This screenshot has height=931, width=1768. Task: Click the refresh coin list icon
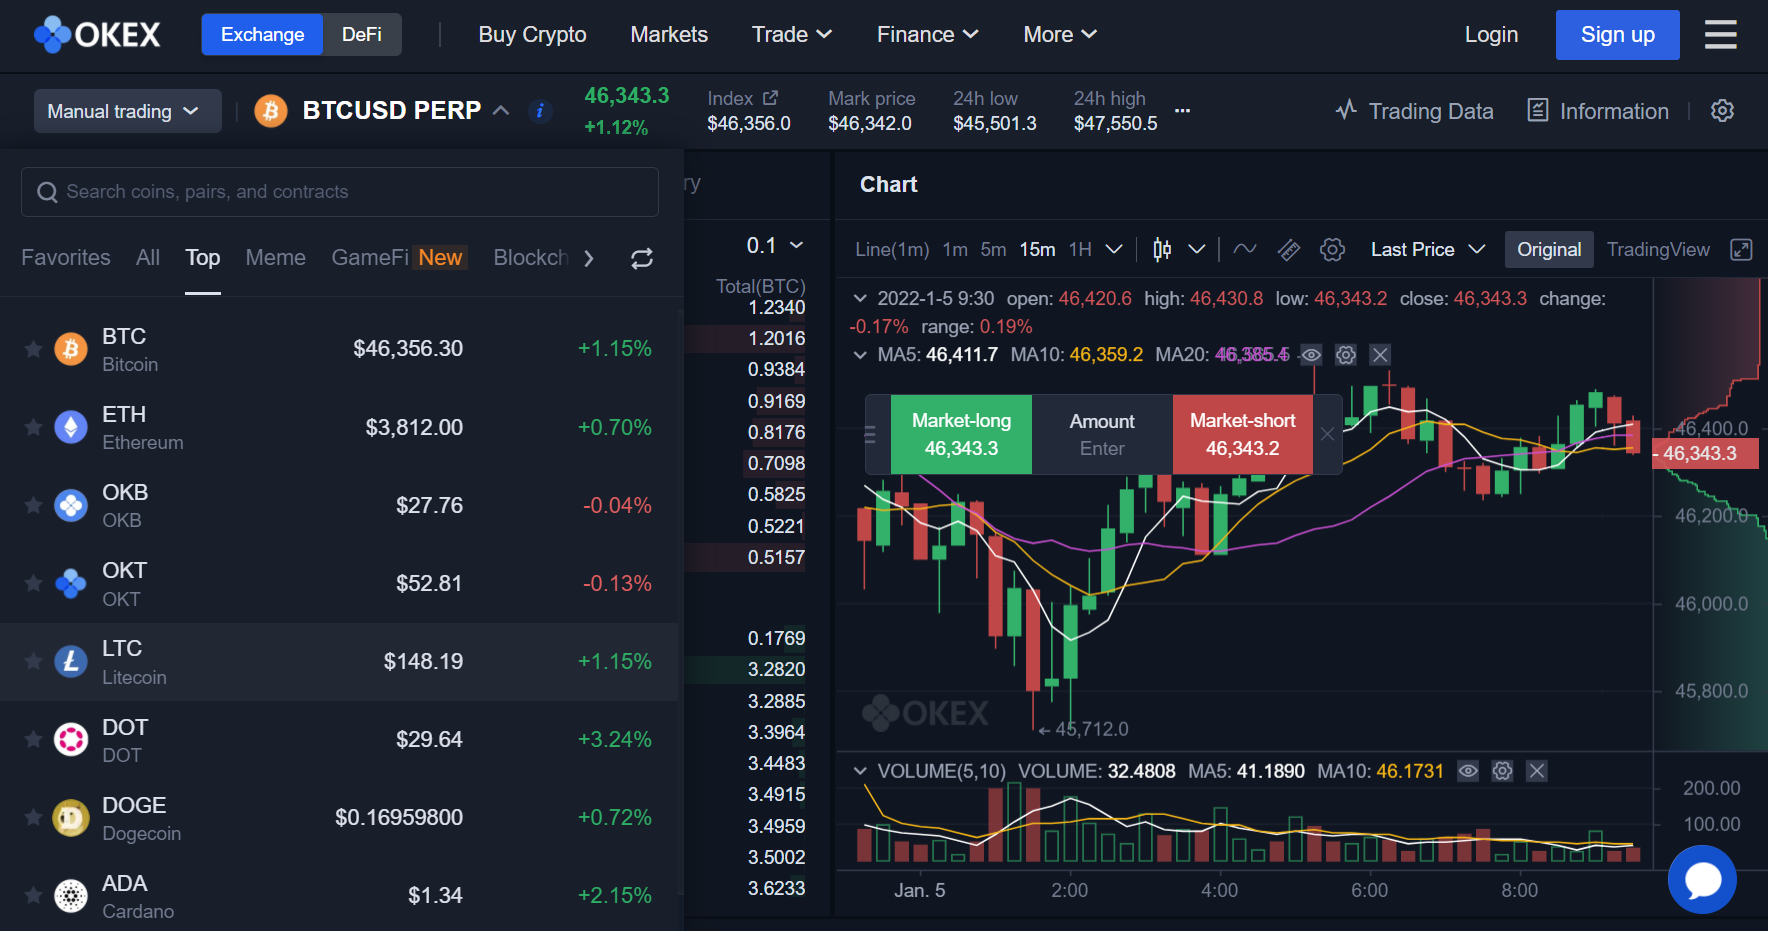[x=642, y=259]
